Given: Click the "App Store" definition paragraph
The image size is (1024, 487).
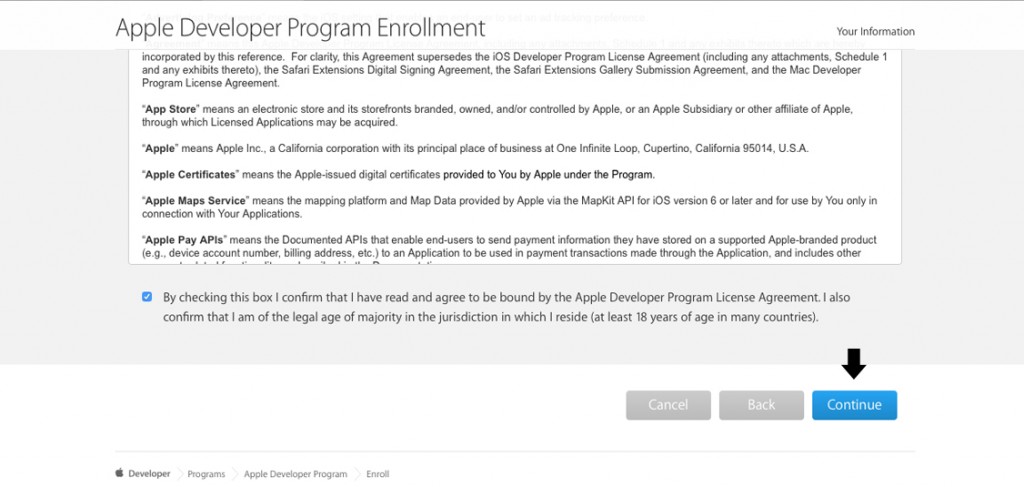Looking at the screenshot, I should (497, 116).
